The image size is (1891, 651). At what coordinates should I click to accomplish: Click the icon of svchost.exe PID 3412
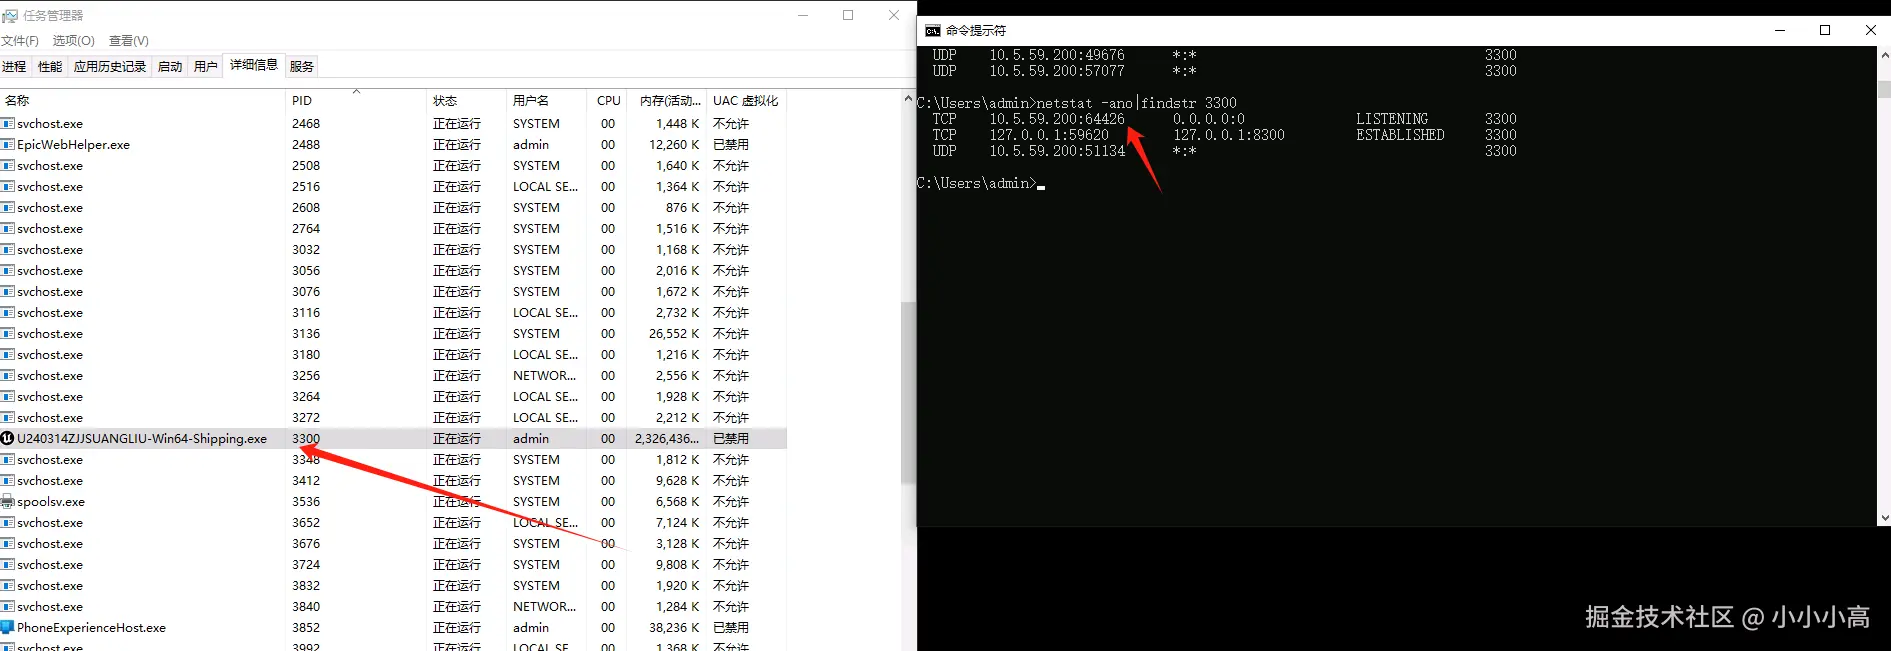pyautogui.click(x=8, y=481)
